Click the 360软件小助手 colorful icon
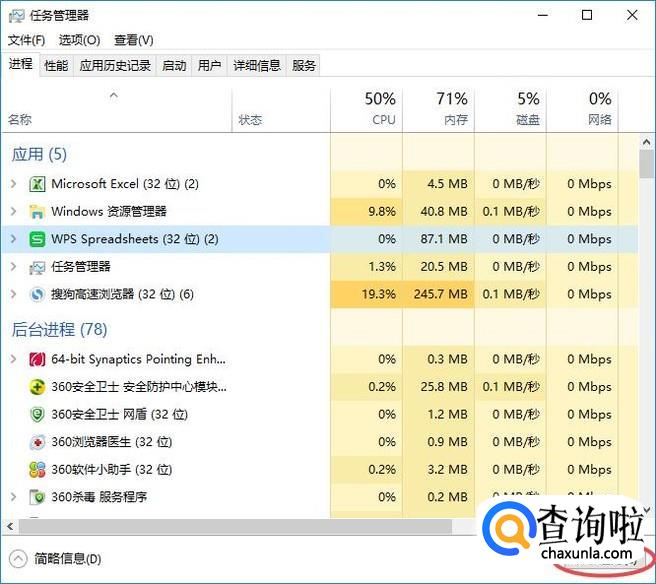The height and width of the screenshot is (584, 656). [x=37, y=470]
